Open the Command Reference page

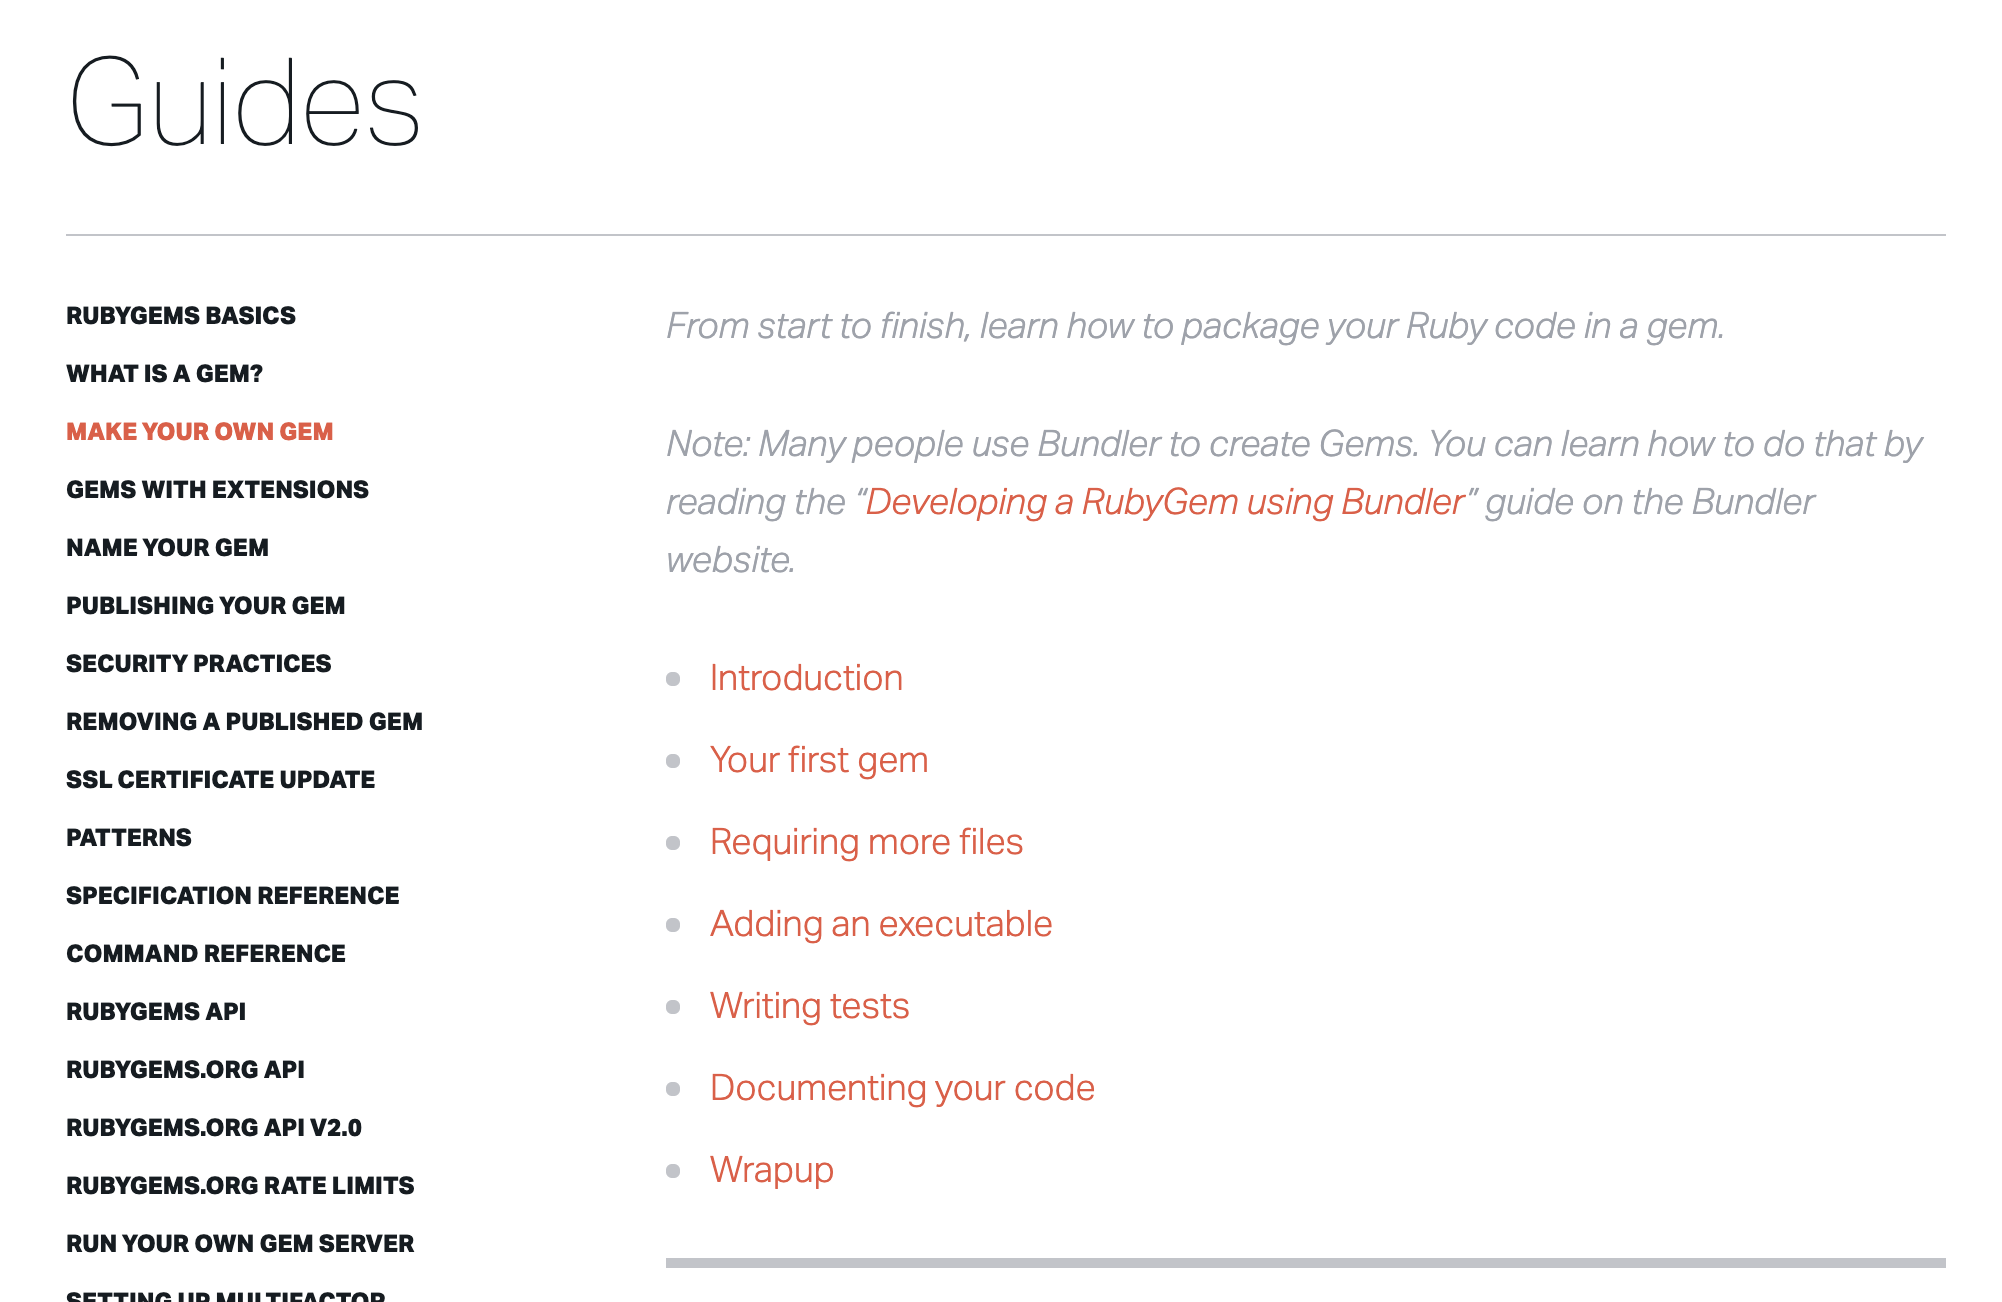[x=205, y=954]
